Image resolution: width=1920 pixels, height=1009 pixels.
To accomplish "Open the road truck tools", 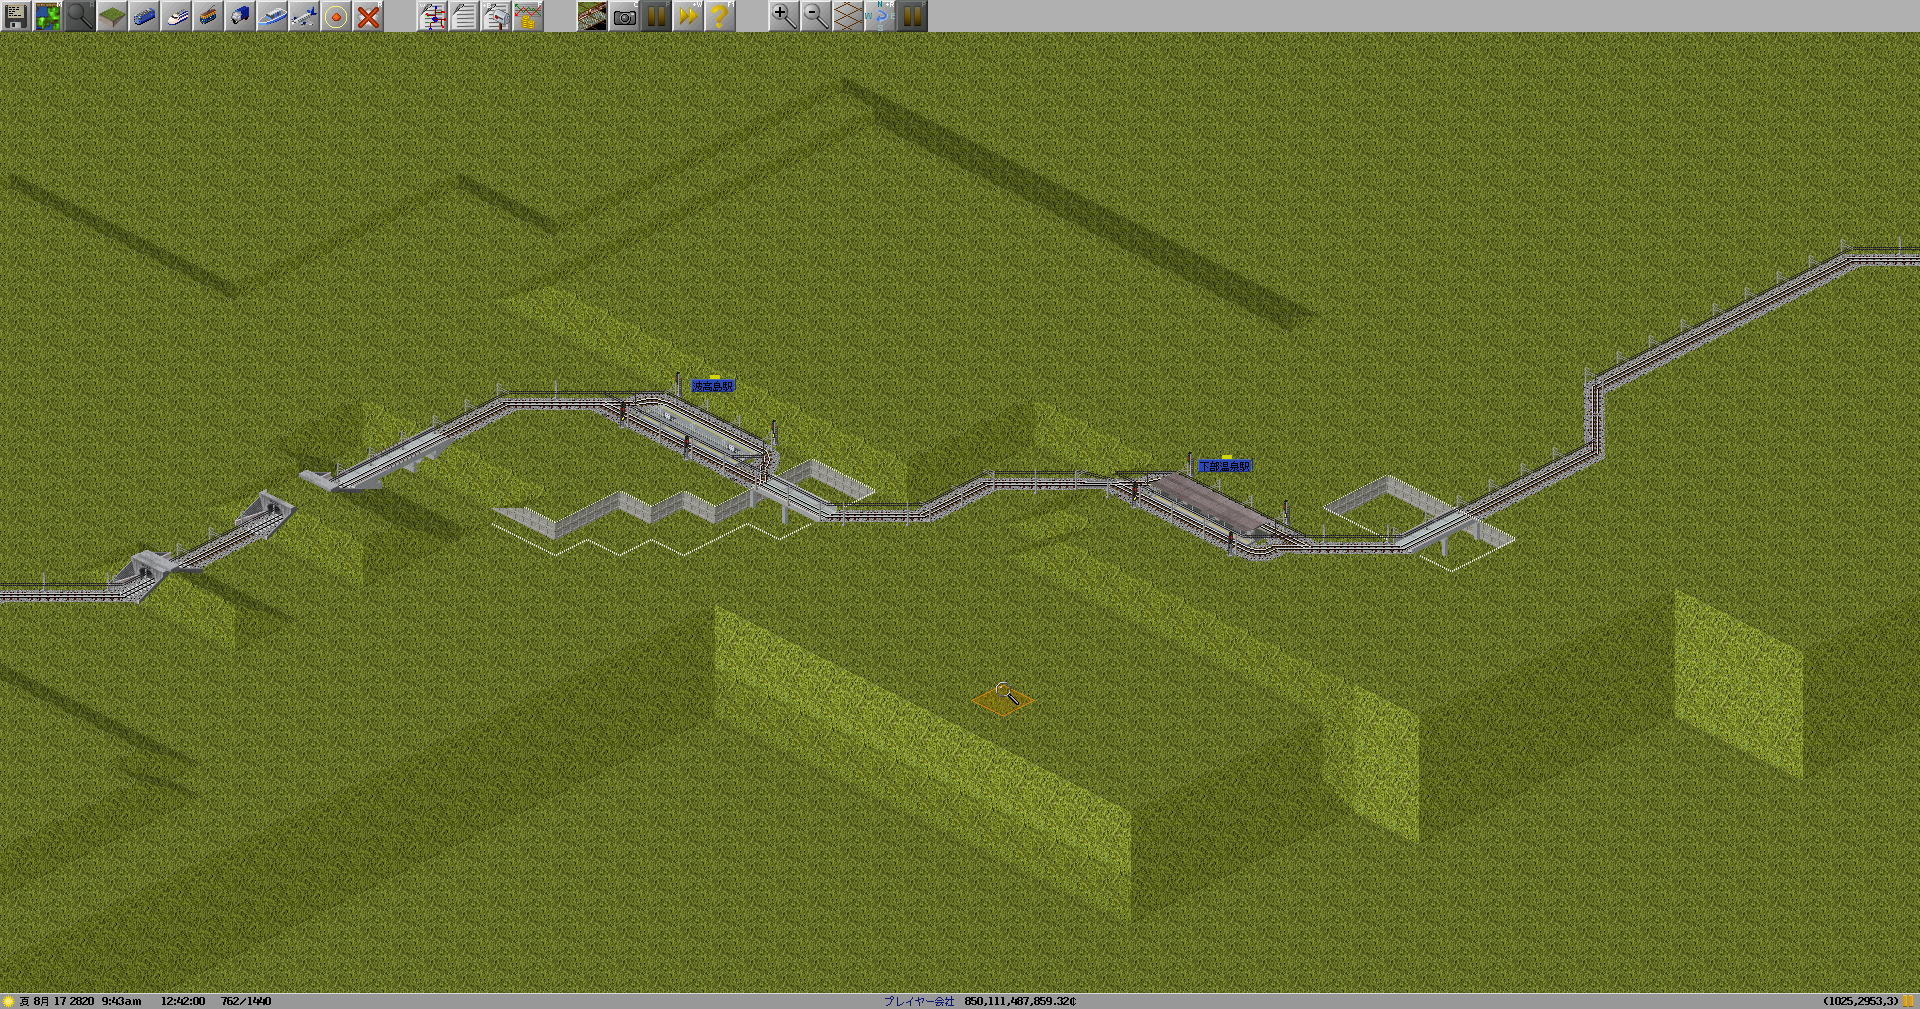I will (240, 16).
